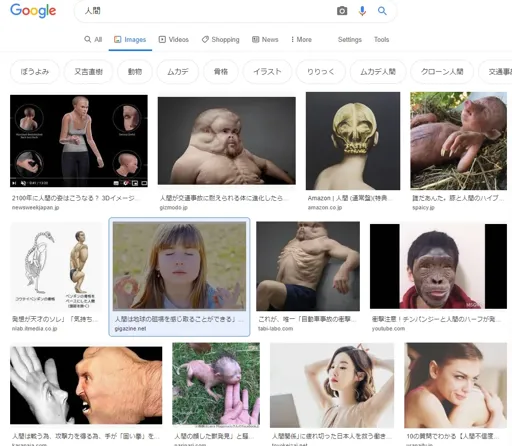This screenshot has width=512, height=446.
Task: Start voice search with microphone icon
Action: (362, 11)
